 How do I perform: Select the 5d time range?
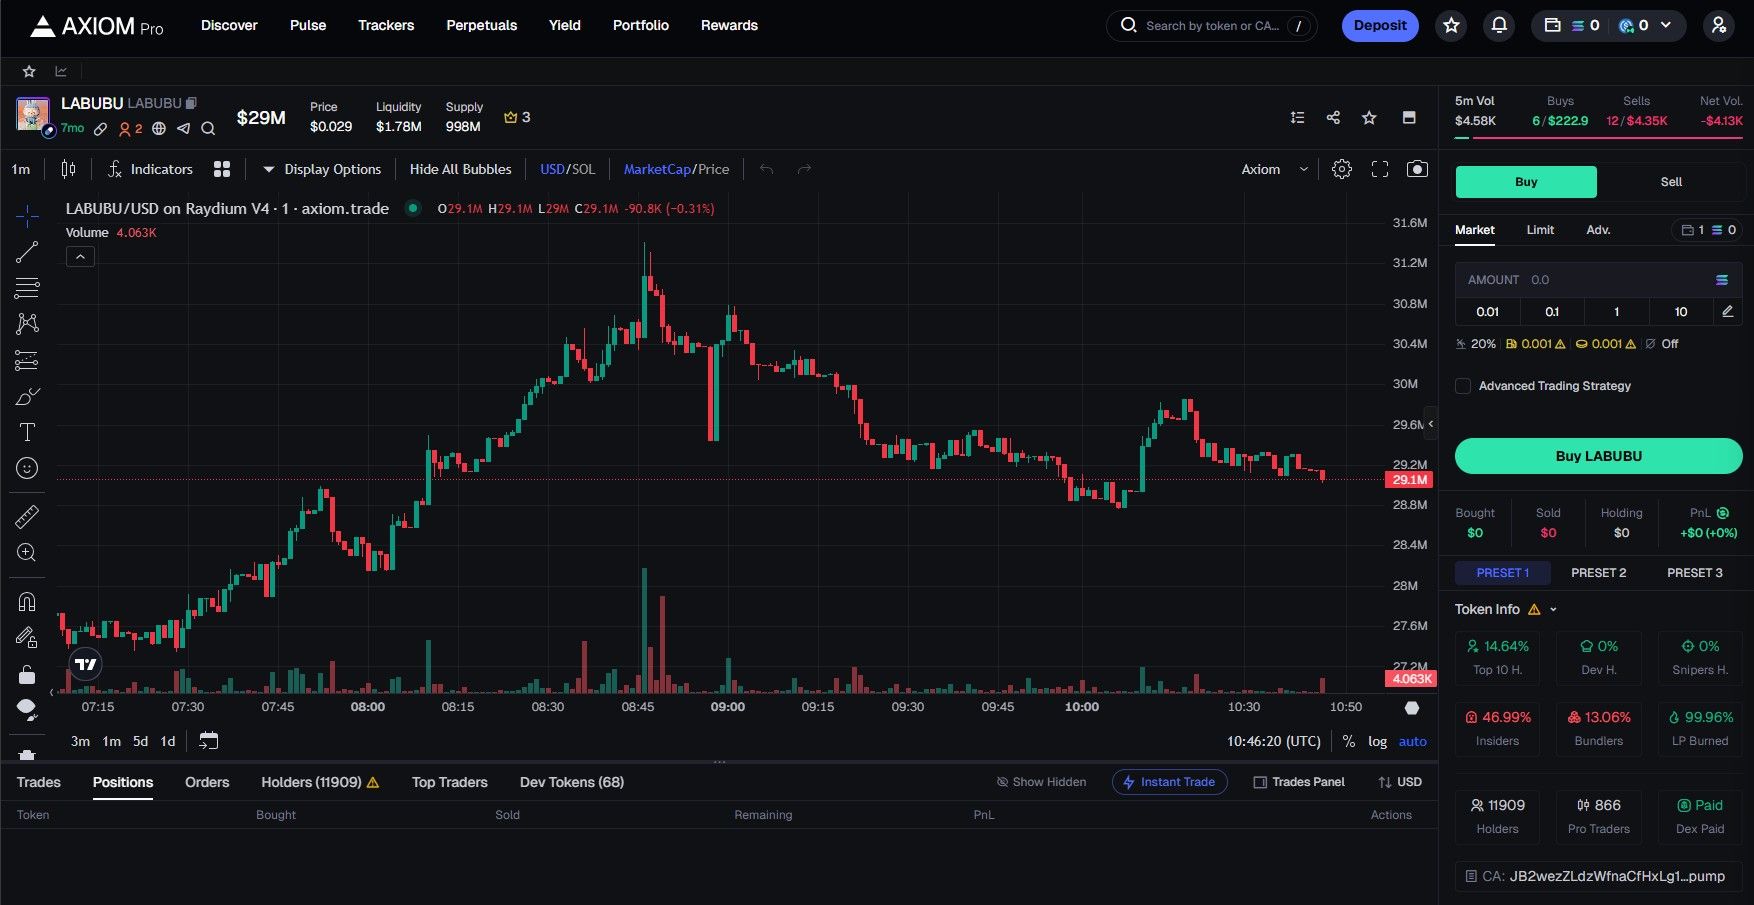click(x=140, y=742)
